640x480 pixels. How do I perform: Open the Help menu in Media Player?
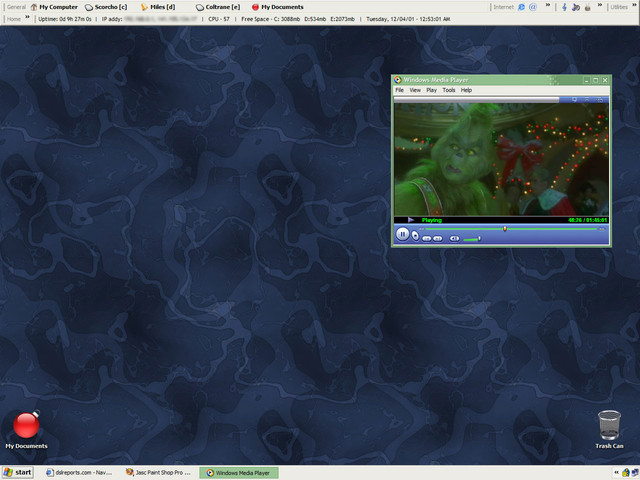466,90
